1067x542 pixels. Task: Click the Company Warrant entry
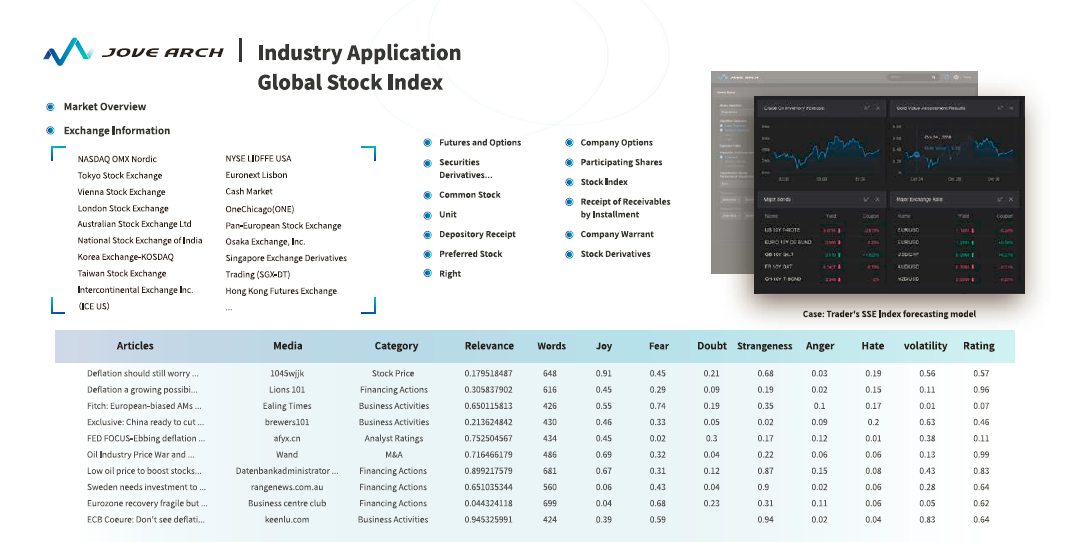[x=617, y=234]
